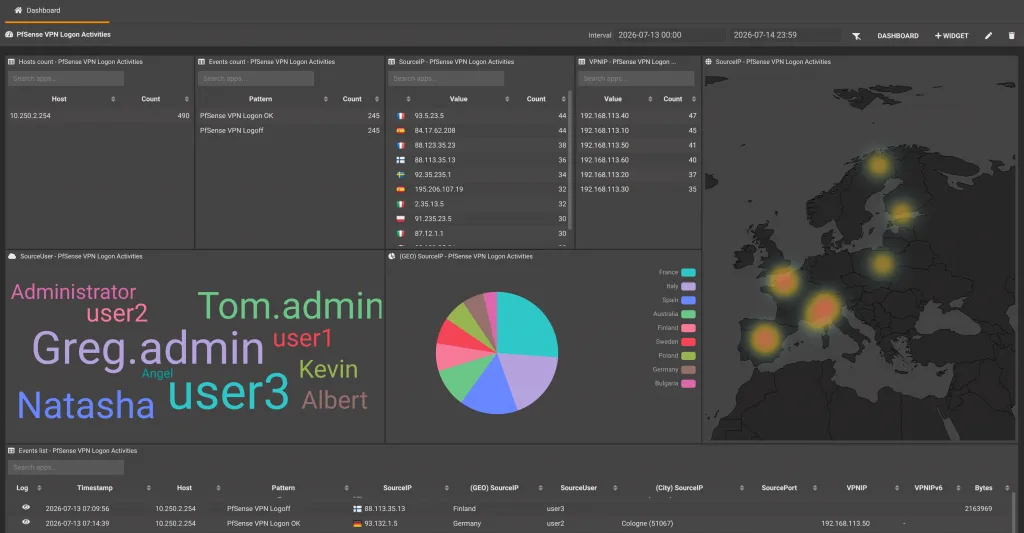Click the Dashboard home icon
The height and width of the screenshot is (533, 1024).
(x=18, y=10)
